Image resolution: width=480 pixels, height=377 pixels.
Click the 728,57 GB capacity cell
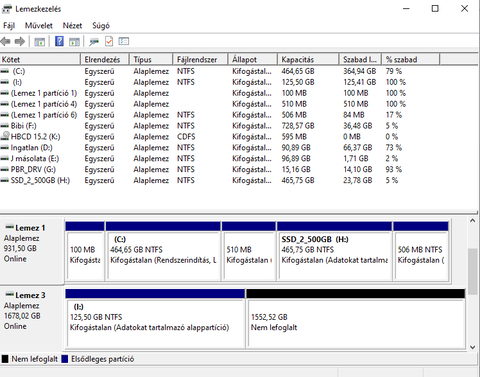(x=298, y=126)
